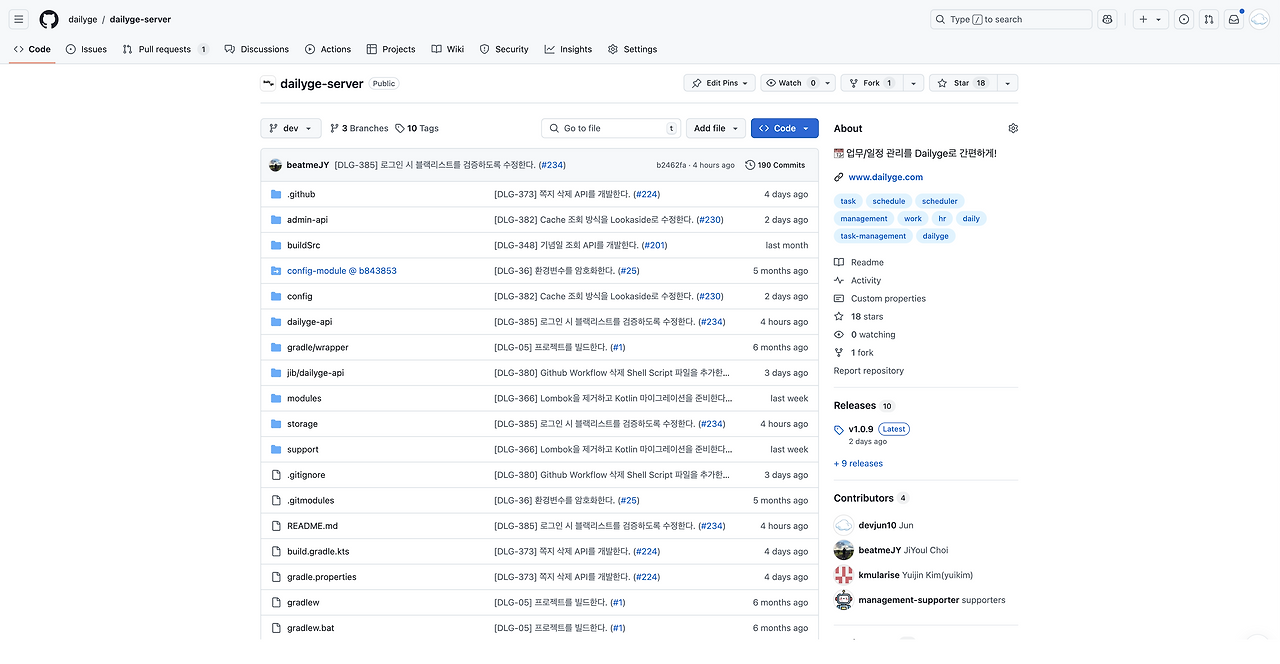Expand the Fork options dropdown arrow

point(913,83)
